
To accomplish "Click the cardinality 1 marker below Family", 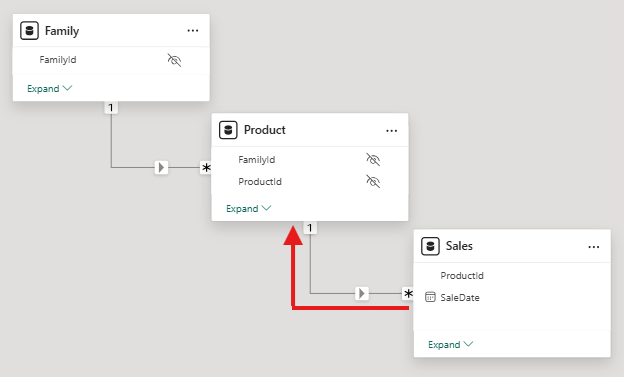I will pyautogui.click(x=111, y=107).
